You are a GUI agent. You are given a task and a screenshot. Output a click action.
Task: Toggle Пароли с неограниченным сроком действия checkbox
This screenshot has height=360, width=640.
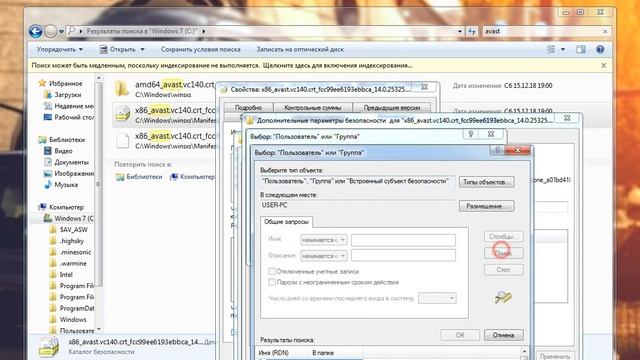272,282
